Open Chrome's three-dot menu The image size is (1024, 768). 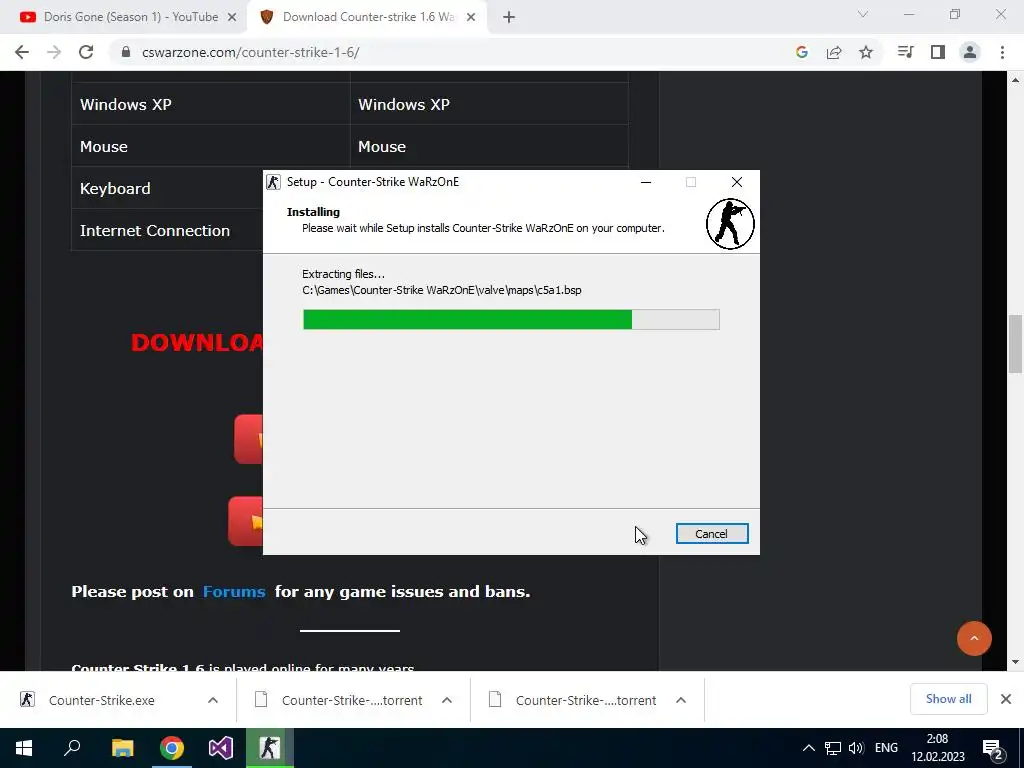pos(1002,52)
